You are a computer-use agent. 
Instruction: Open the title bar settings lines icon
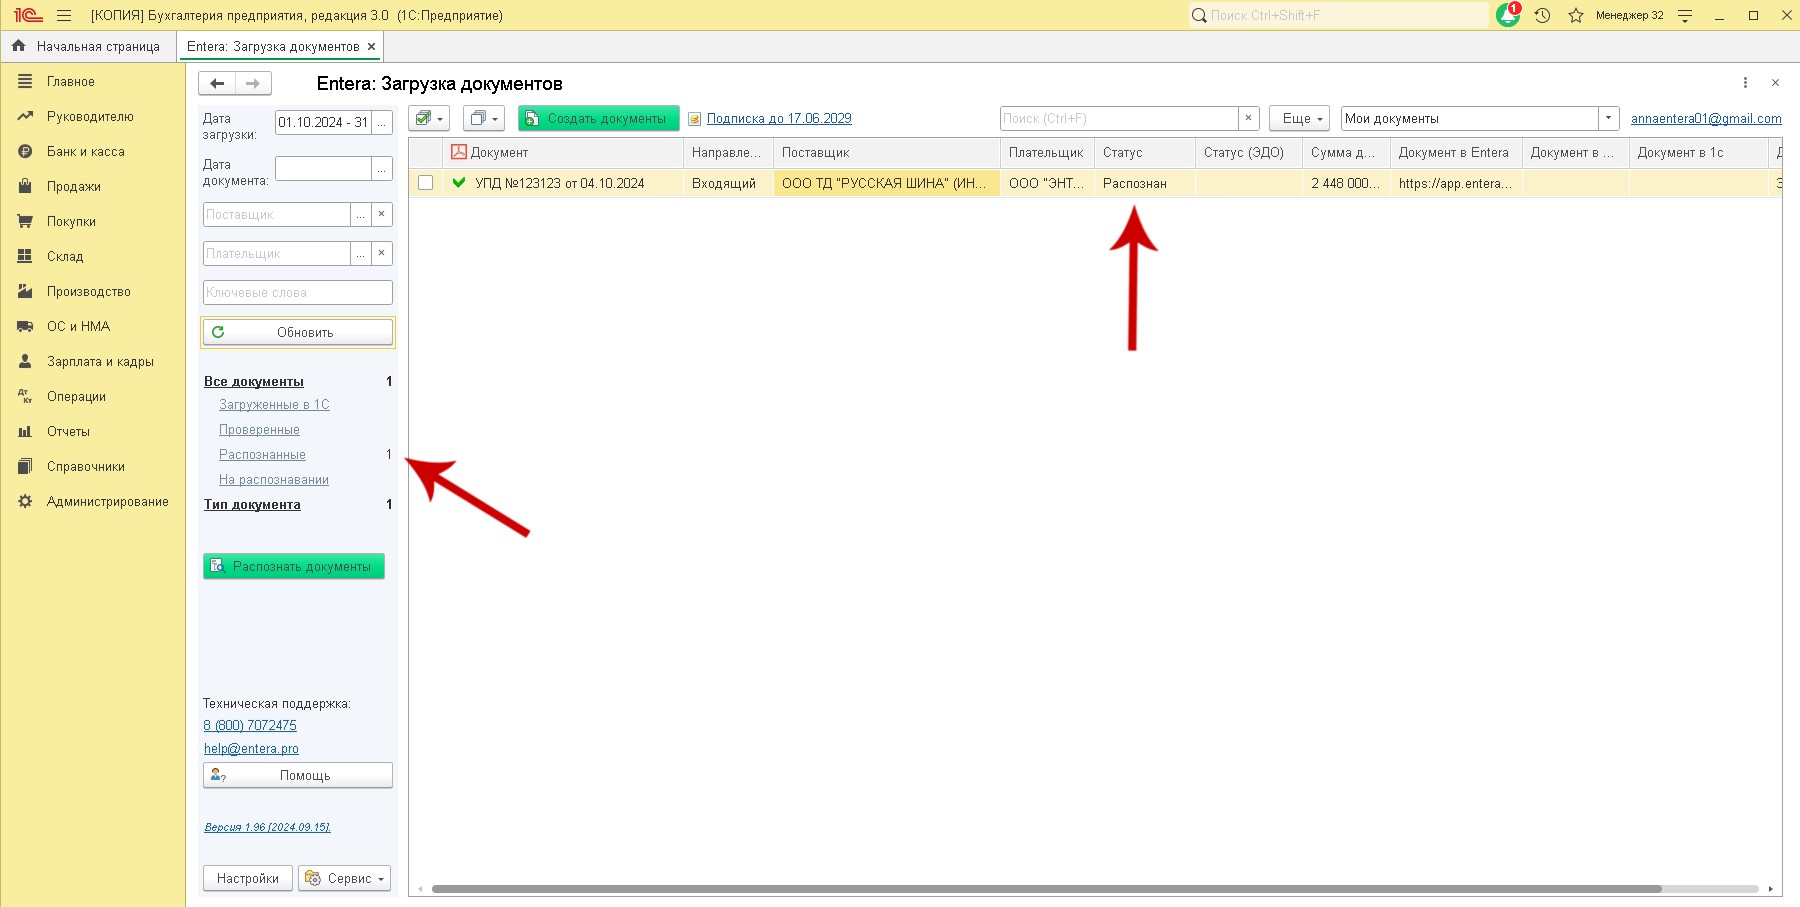pos(1685,15)
